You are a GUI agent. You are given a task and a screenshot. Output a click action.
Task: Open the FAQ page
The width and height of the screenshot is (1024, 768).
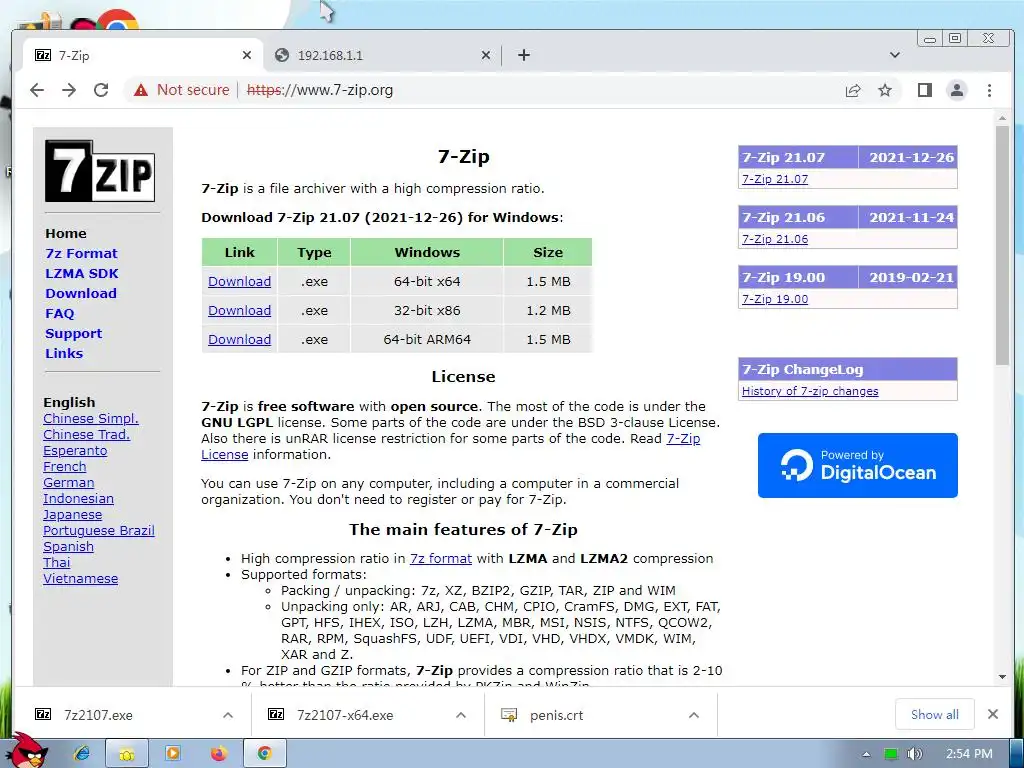(x=59, y=313)
